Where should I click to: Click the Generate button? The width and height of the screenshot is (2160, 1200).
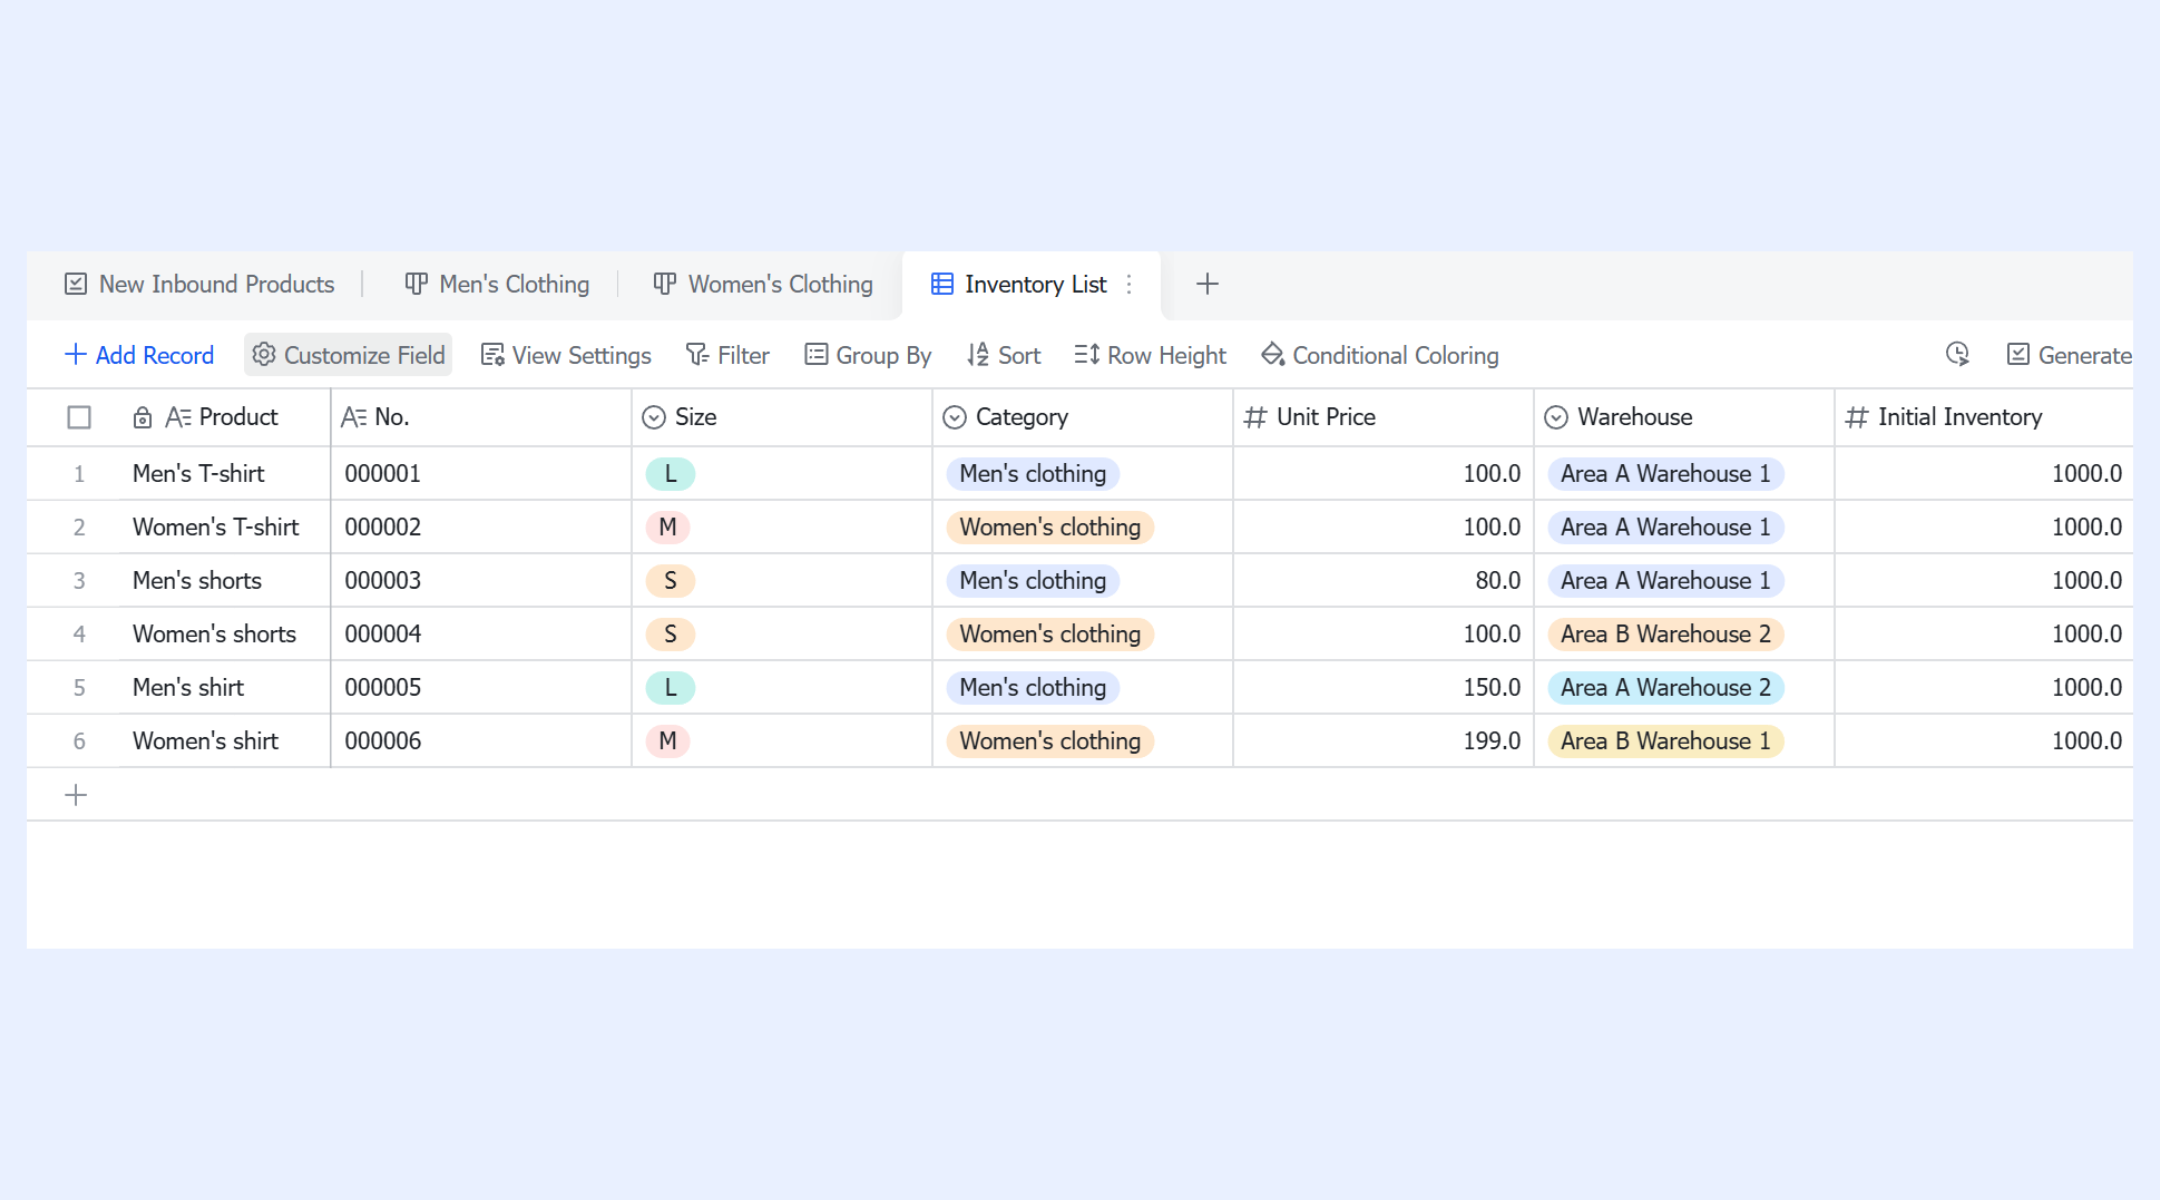click(x=2069, y=355)
